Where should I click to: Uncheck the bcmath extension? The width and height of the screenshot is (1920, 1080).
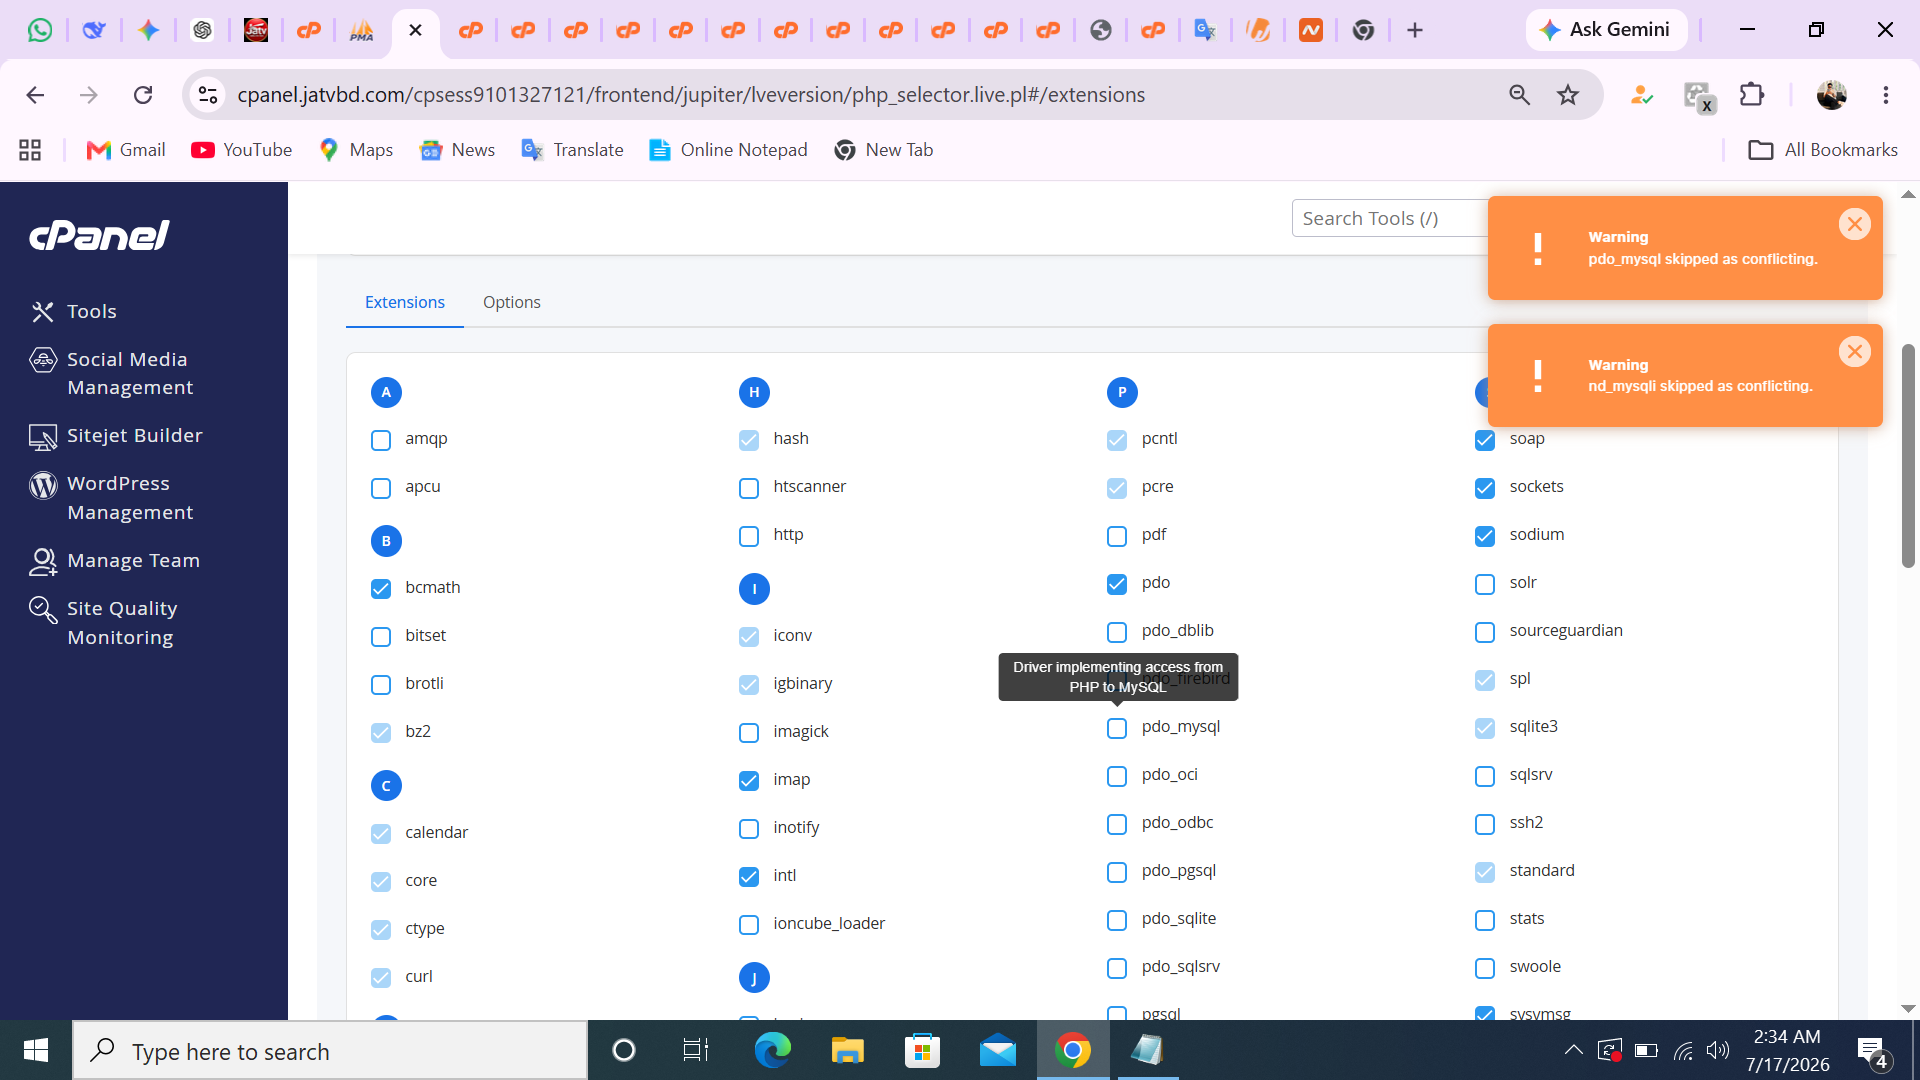point(381,589)
